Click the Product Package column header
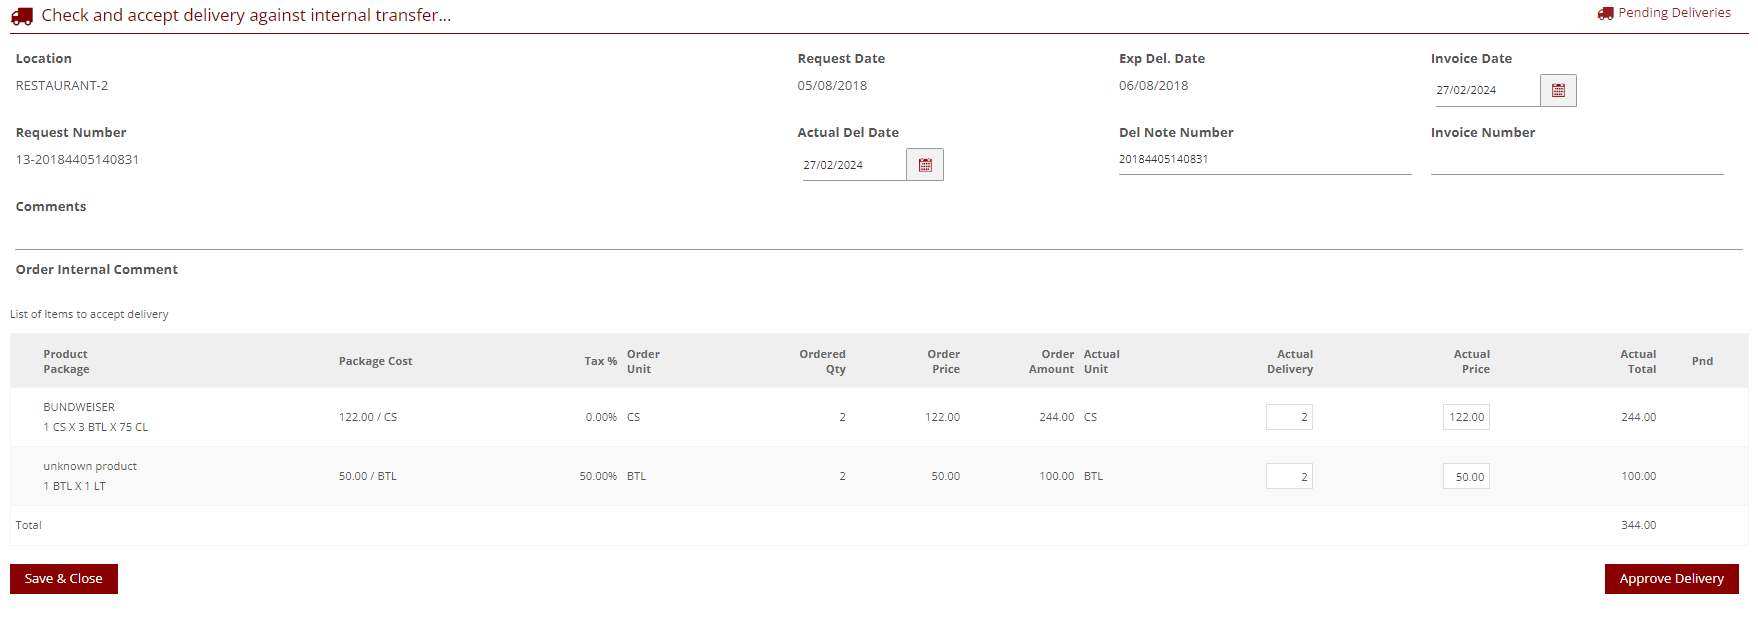 [66, 361]
